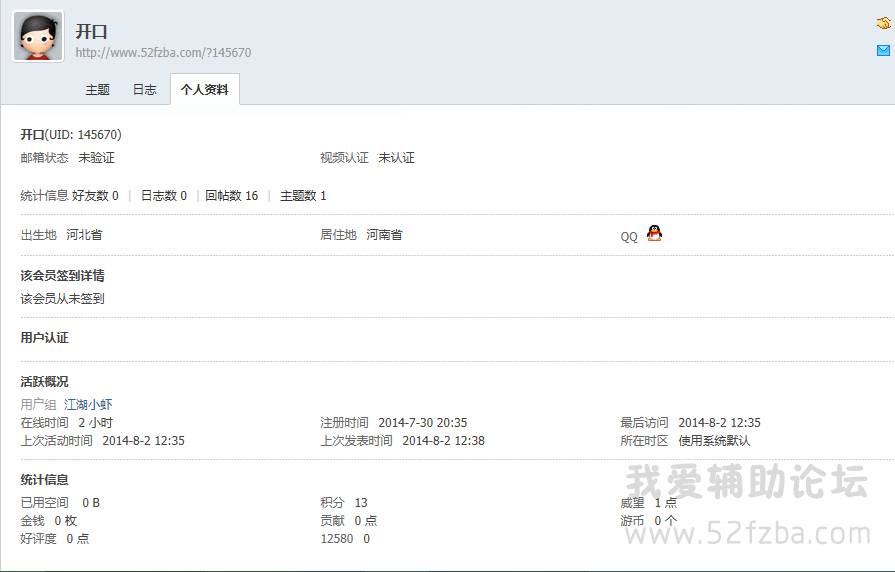The height and width of the screenshot is (572, 895).
Task: Open 回帖数 16 replies link
Action: pos(231,196)
